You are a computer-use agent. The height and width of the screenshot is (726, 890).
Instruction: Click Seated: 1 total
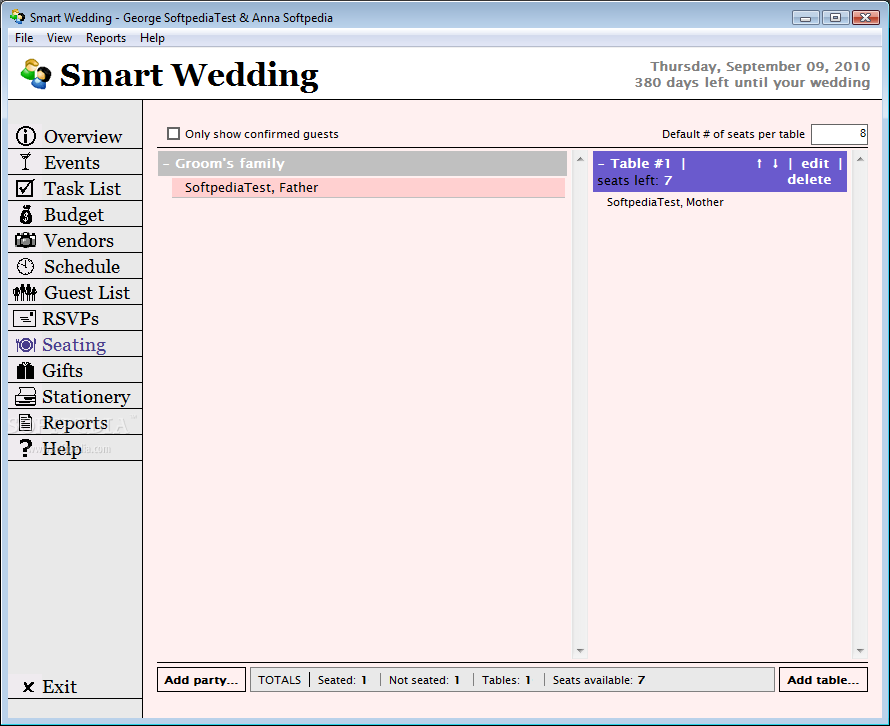click(x=342, y=680)
